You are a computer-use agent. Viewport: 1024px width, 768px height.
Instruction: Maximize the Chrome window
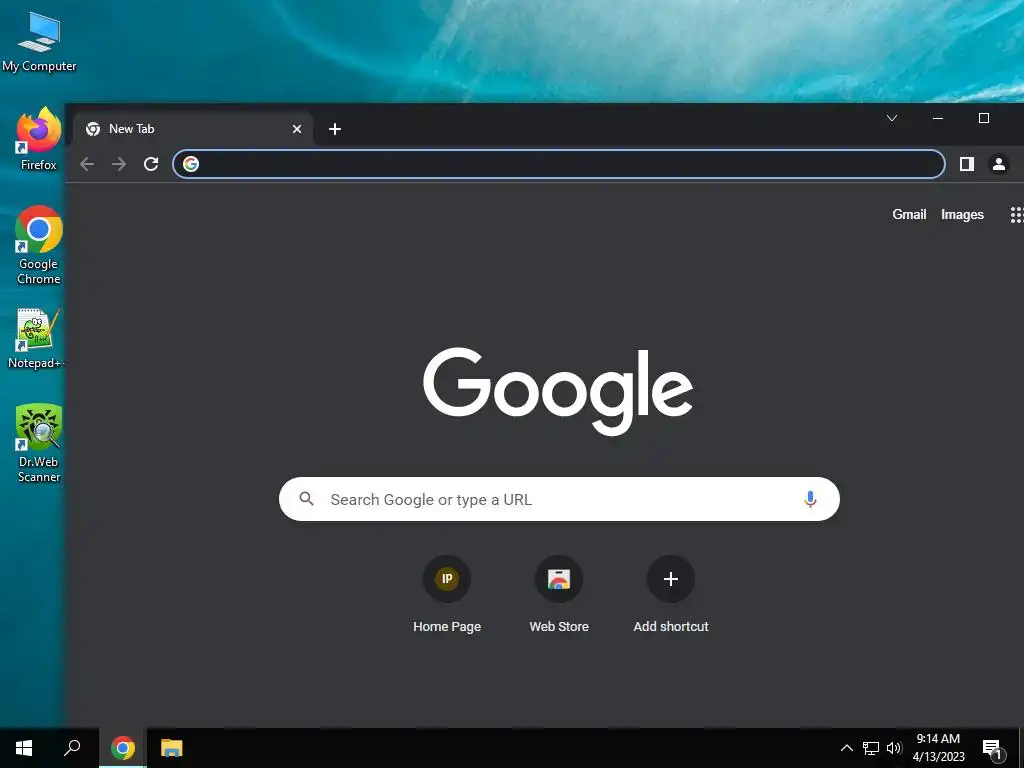(x=984, y=118)
